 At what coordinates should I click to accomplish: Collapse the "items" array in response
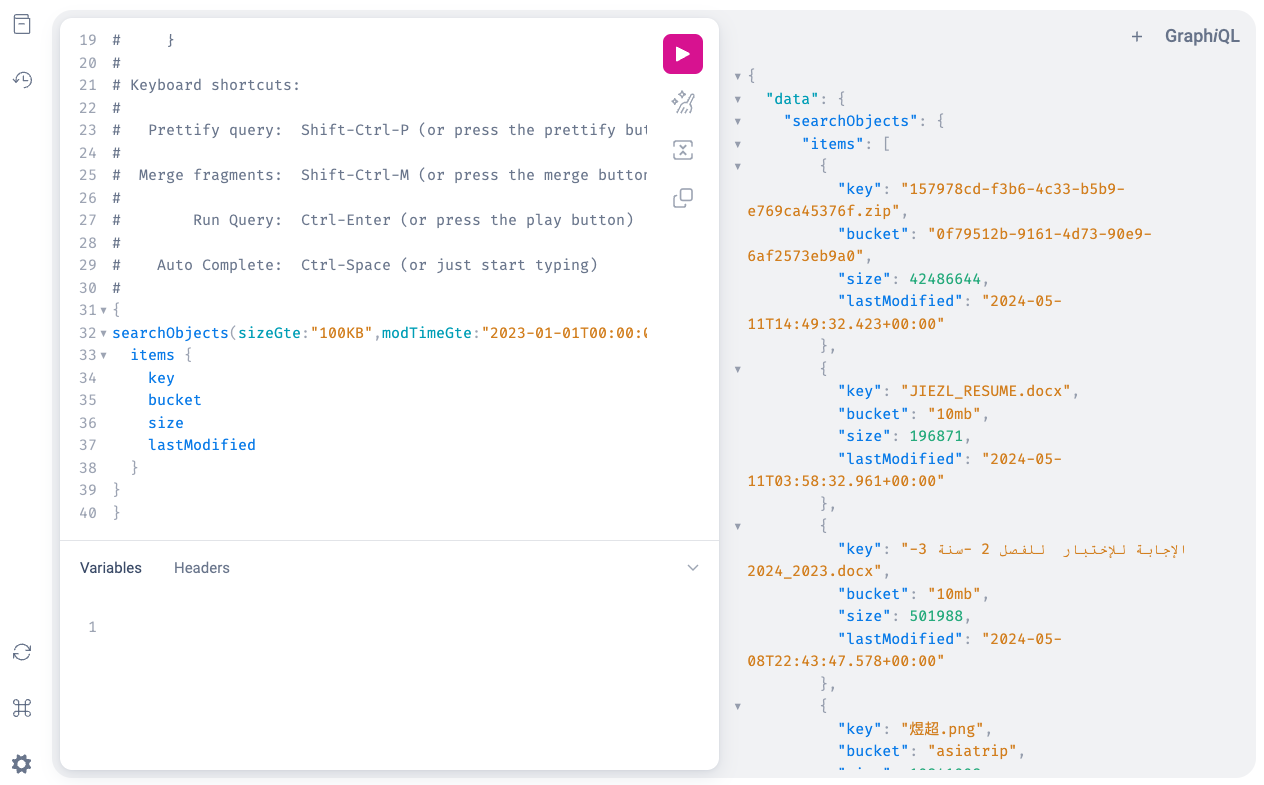pyautogui.click(x=737, y=144)
